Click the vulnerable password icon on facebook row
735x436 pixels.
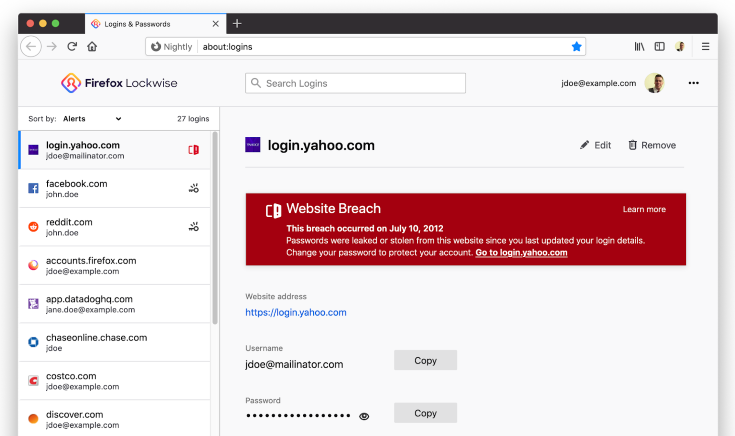coord(194,188)
